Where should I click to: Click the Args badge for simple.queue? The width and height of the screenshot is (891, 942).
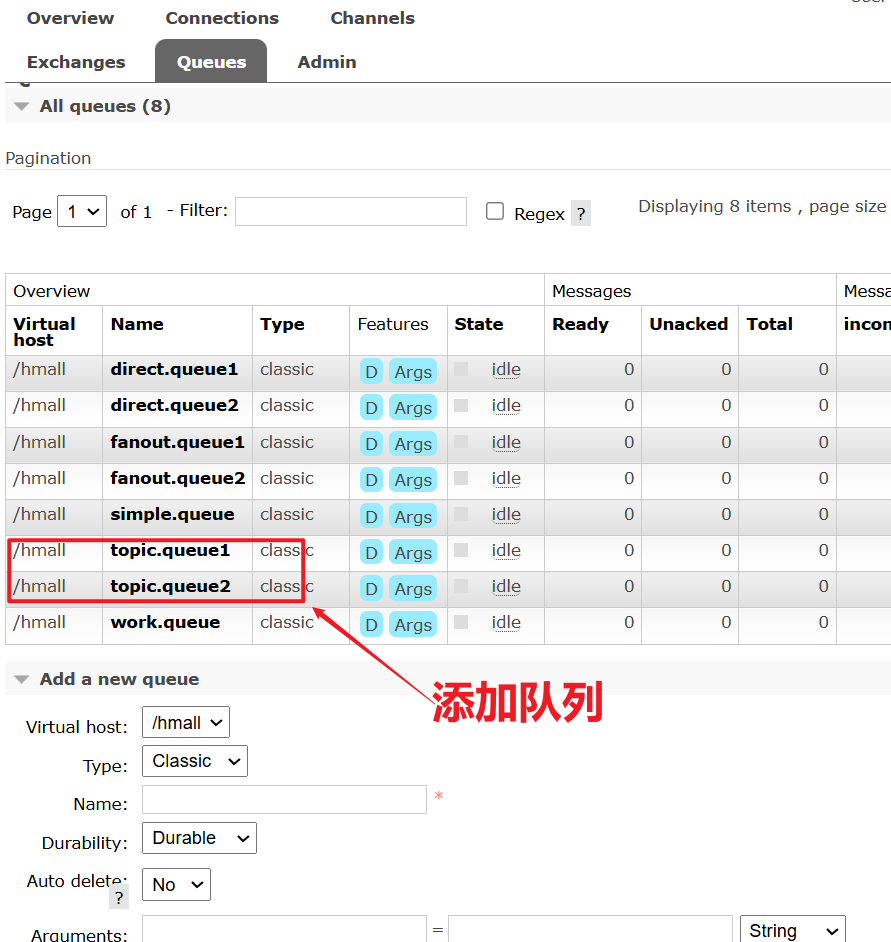point(412,517)
